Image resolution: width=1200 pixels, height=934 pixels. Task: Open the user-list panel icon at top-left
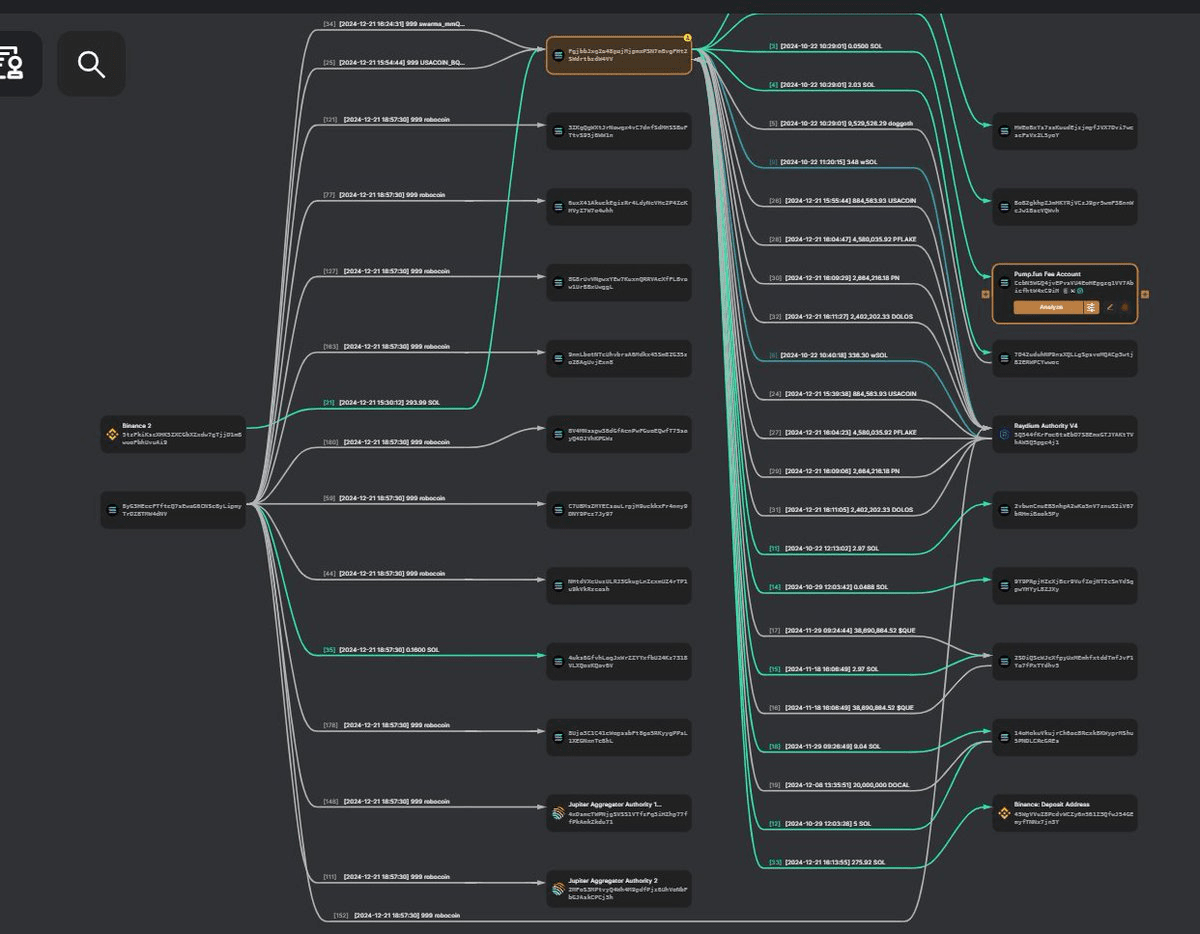point(12,64)
